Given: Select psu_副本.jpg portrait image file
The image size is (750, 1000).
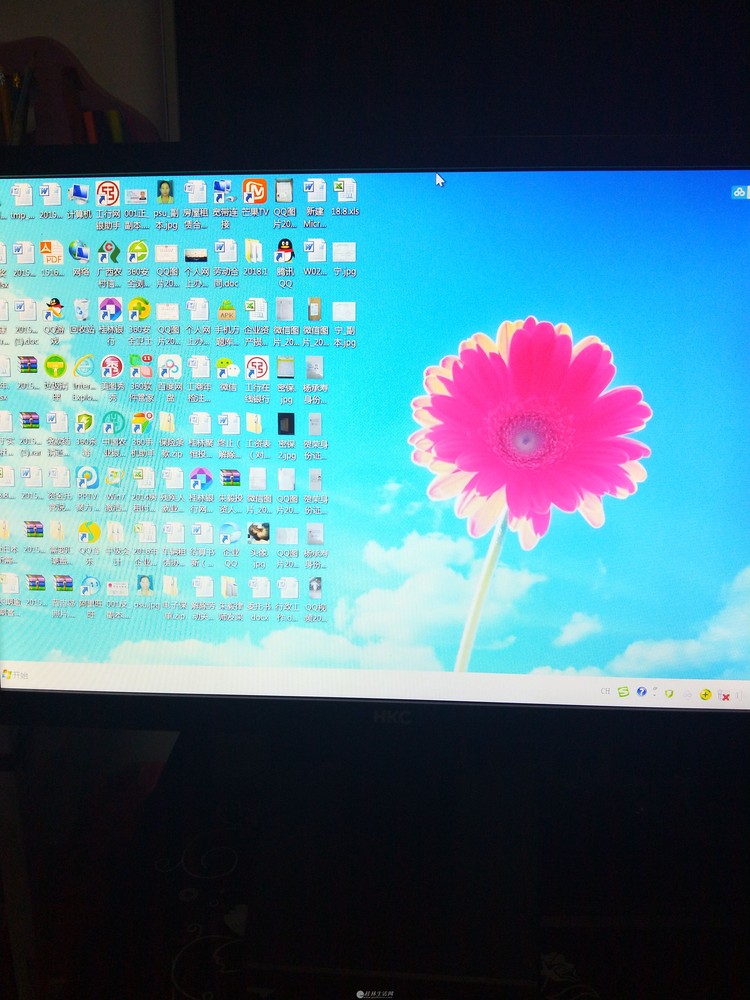Looking at the screenshot, I should point(166,205).
